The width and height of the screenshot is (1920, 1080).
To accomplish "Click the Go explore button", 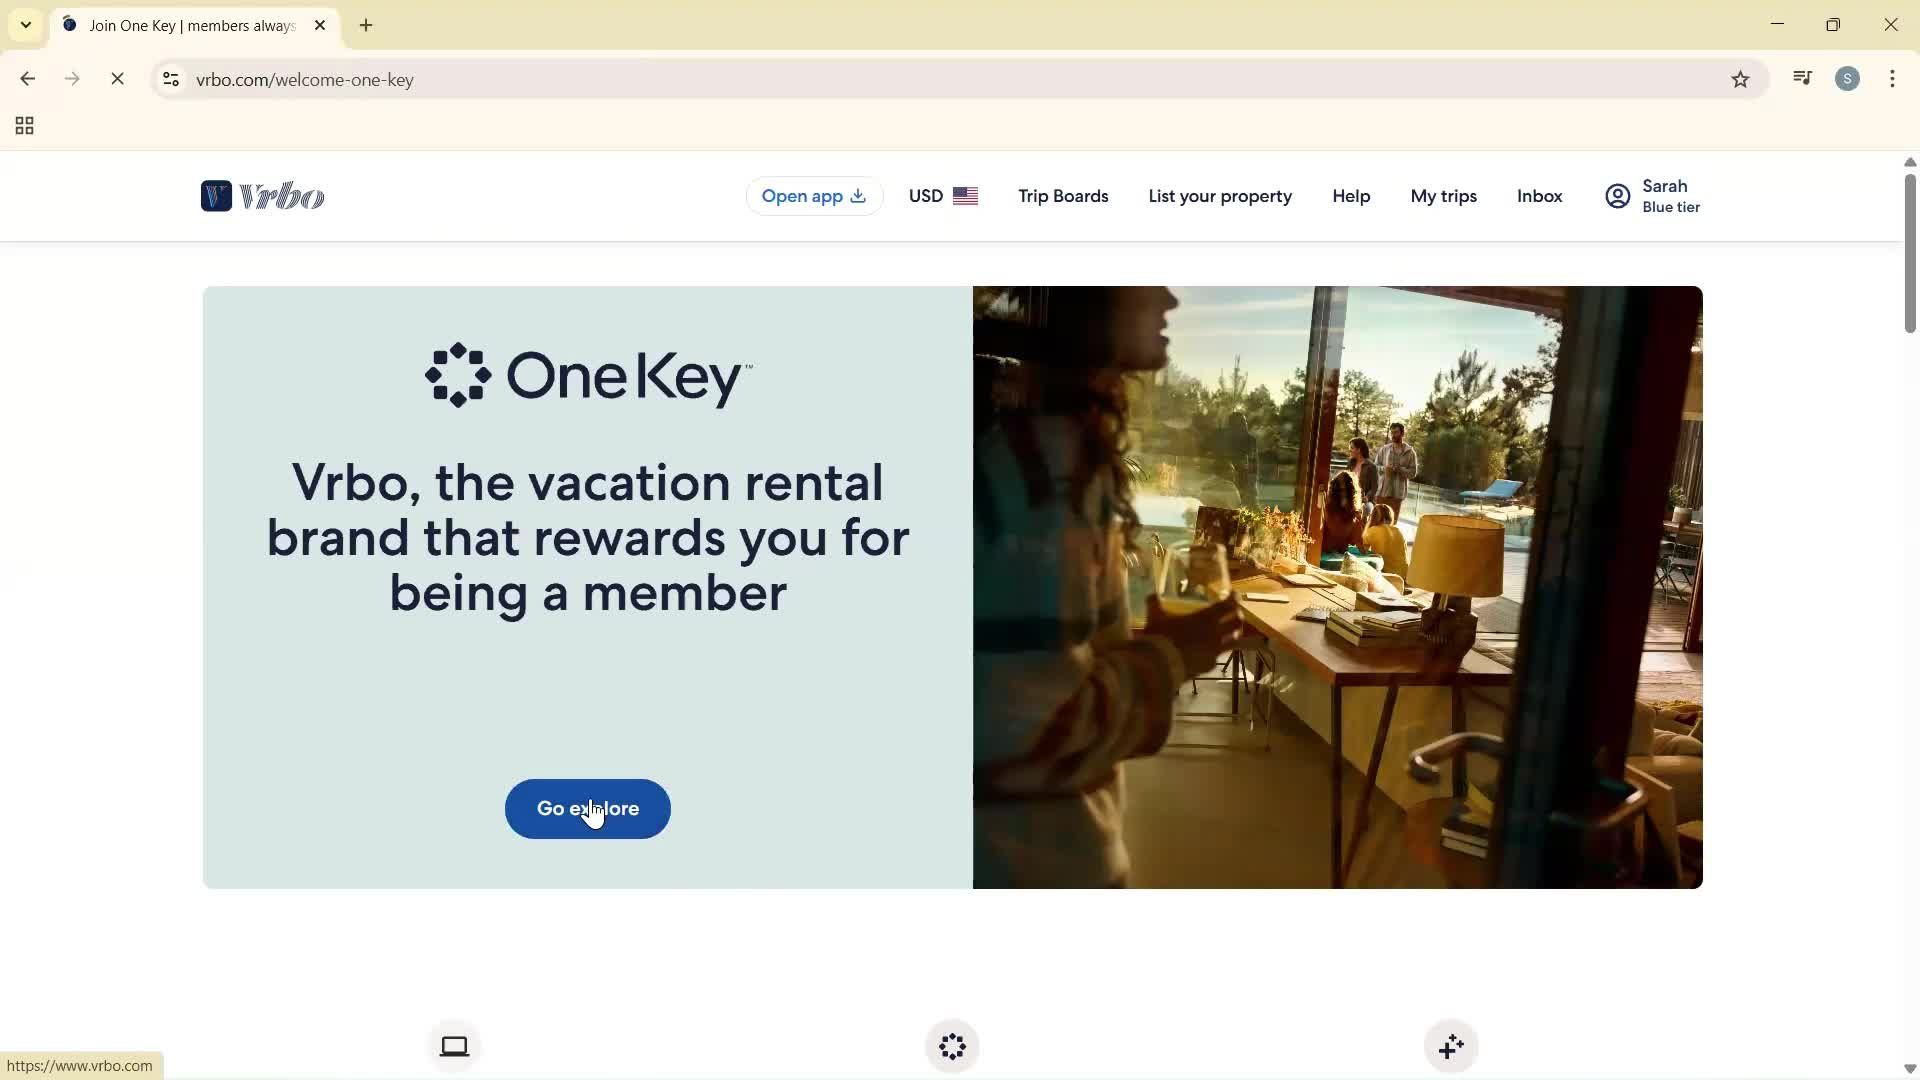I will coord(587,808).
